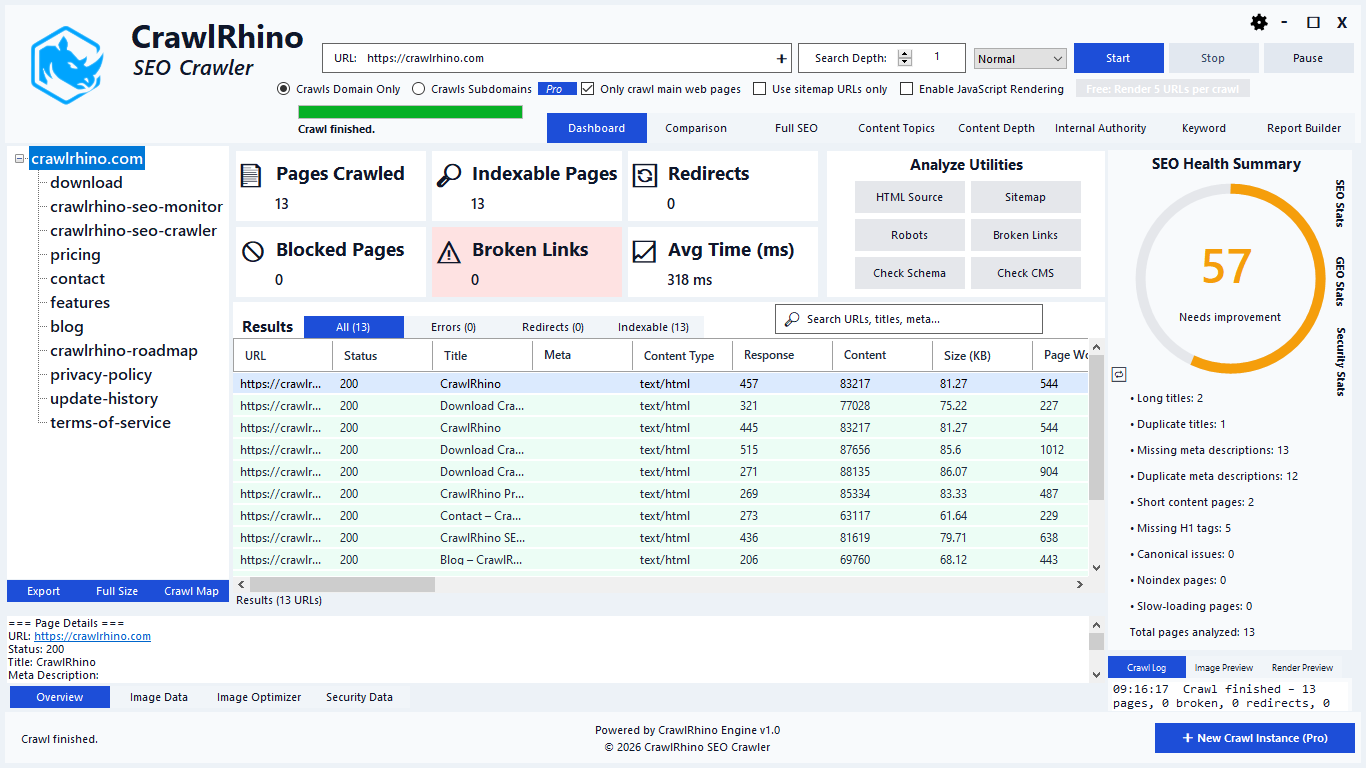Increase Search Depth using the up arrow

tap(905, 53)
